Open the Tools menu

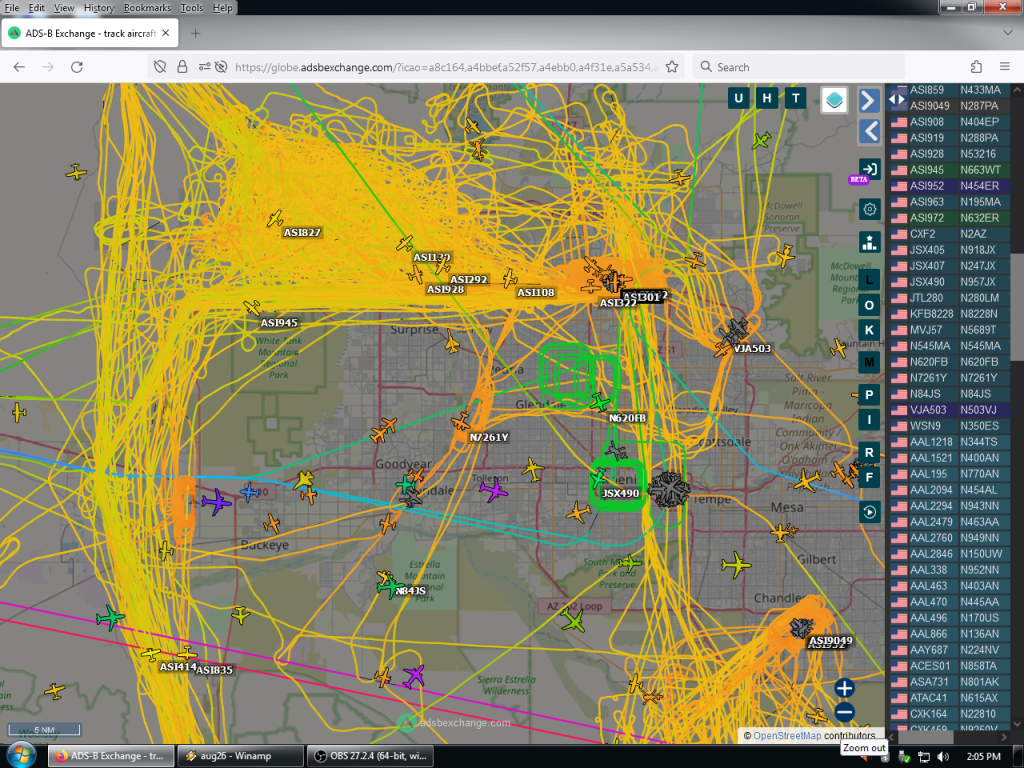pyautogui.click(x=191, y=8)
